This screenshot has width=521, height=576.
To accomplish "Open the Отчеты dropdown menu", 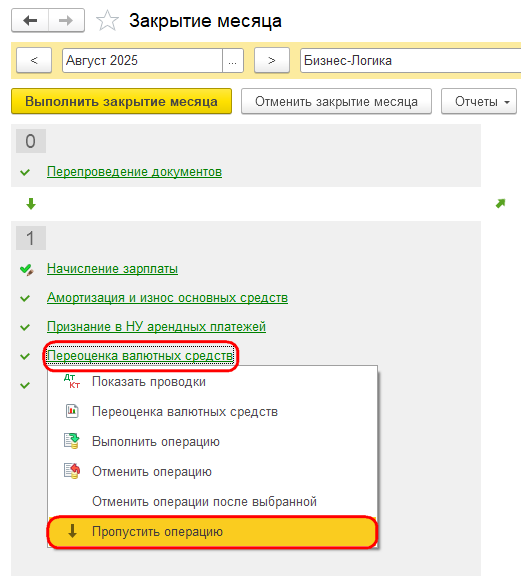I will (479, 101).
